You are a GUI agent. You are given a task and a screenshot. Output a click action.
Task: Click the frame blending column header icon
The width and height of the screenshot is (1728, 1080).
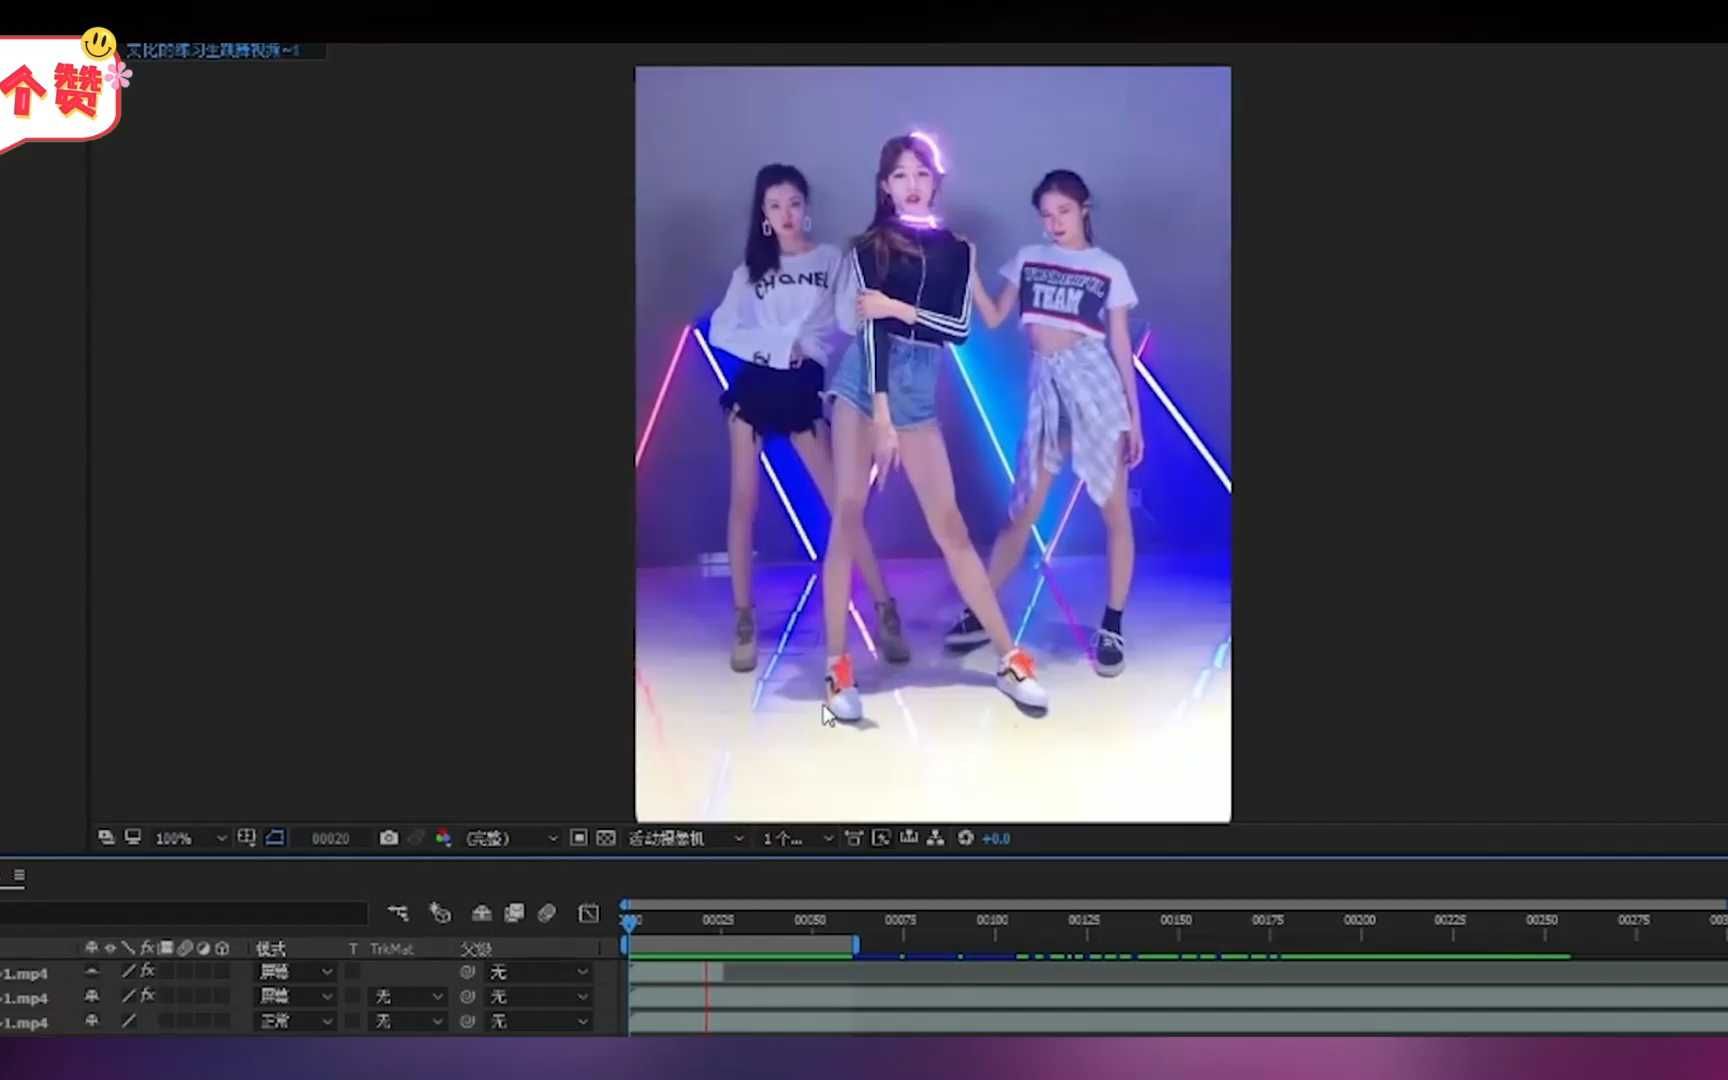click(x=167, y=947)
